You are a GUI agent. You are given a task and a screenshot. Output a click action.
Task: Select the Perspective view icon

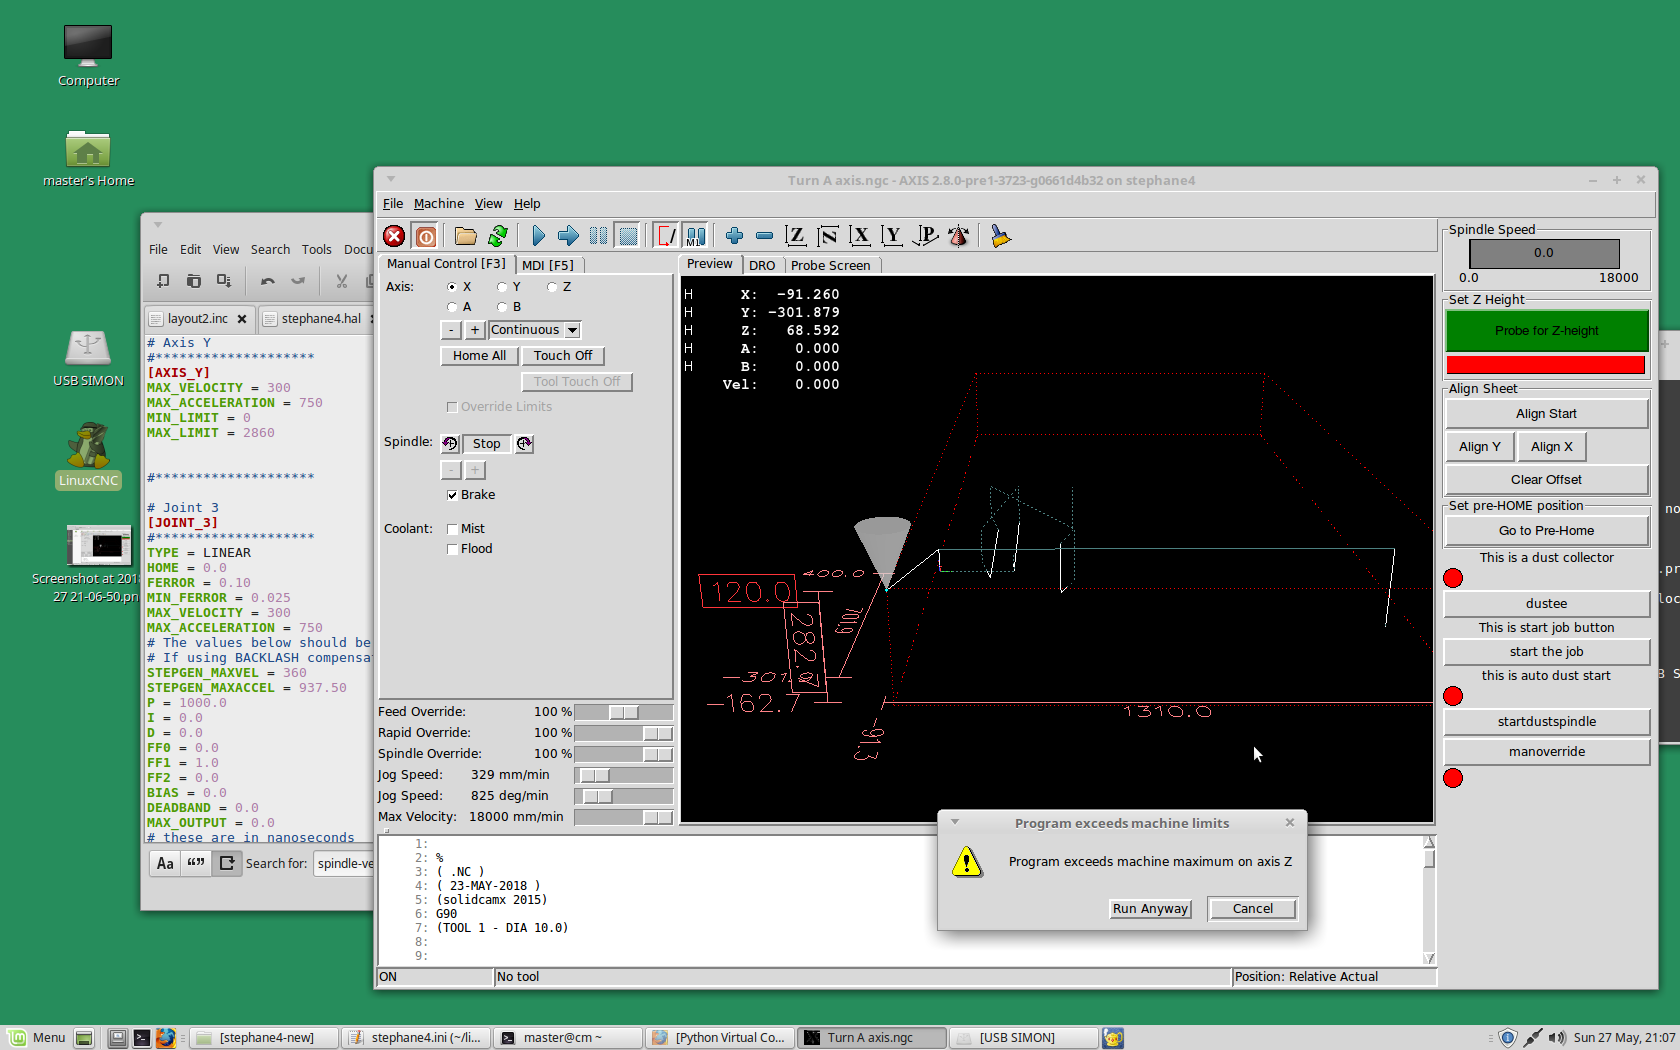pos(926,236)
